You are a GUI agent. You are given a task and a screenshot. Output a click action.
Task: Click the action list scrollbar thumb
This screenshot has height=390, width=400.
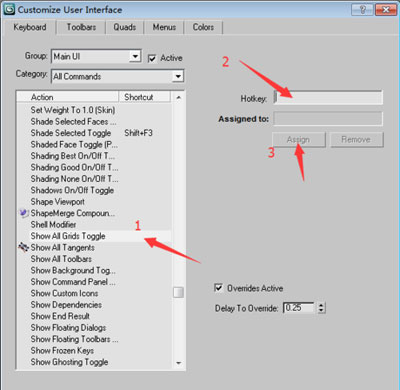click(179, 292)
